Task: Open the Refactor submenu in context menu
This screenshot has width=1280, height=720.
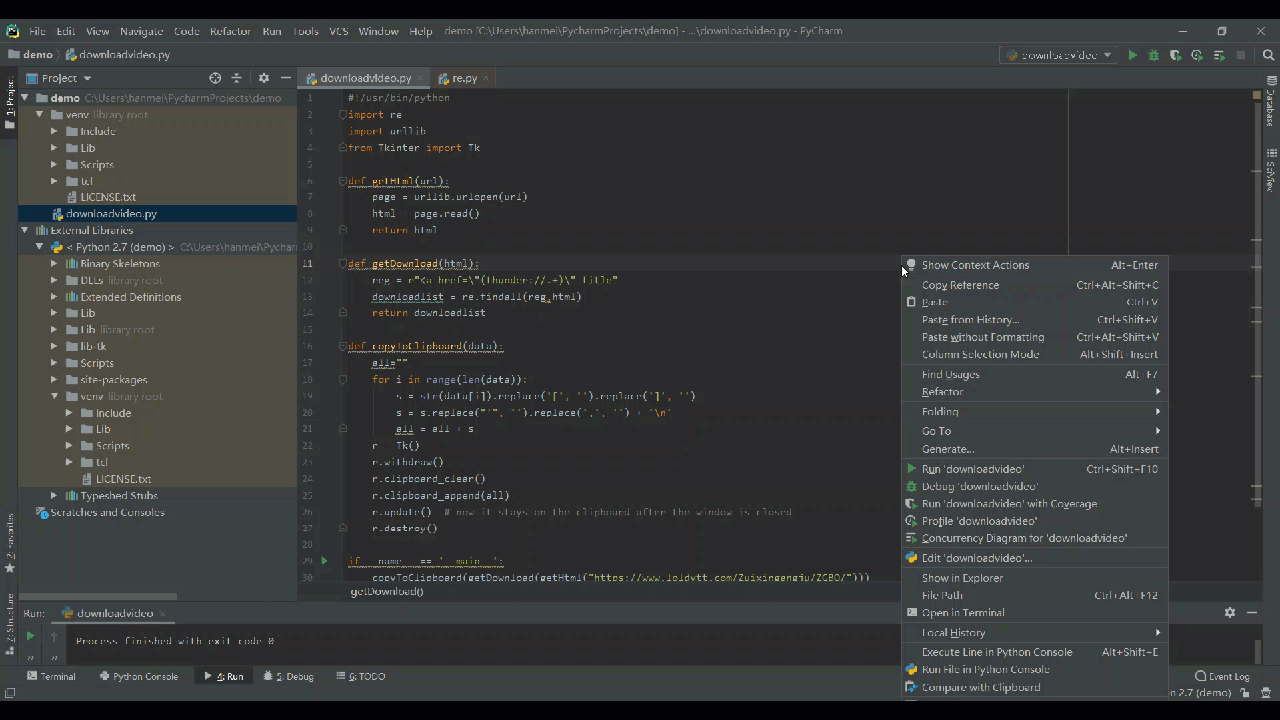Action: click(x=1035, y=392)
